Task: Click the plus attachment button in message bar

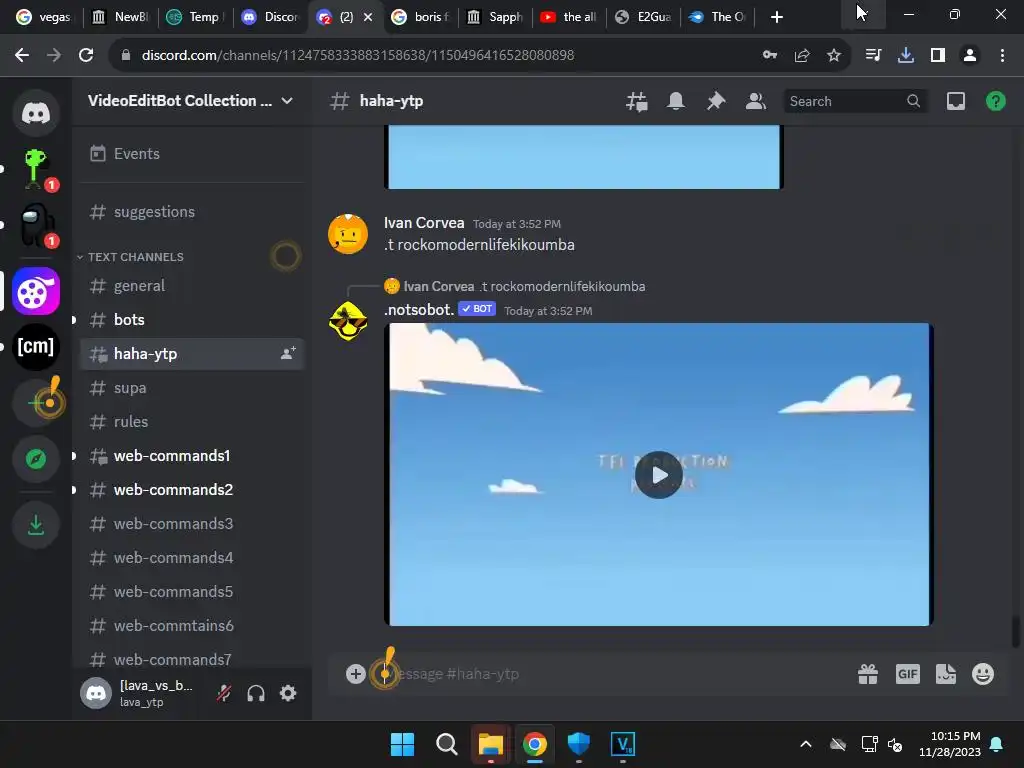Action: tap(356, 674)
